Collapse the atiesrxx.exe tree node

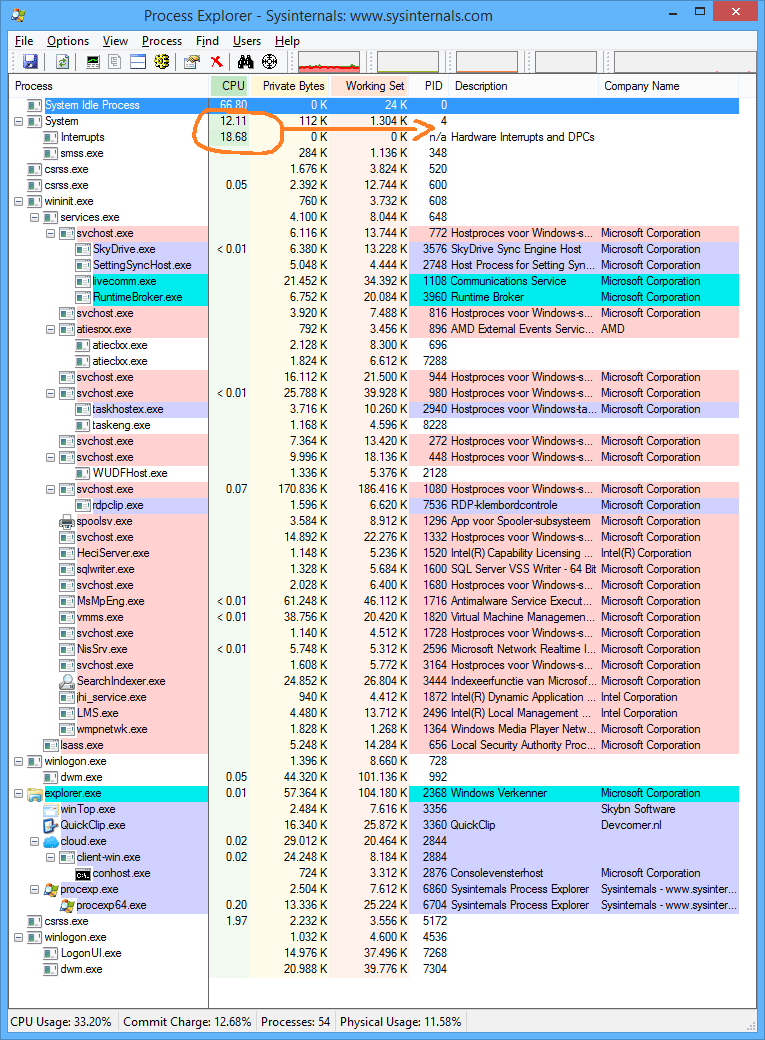coord(50,330)
